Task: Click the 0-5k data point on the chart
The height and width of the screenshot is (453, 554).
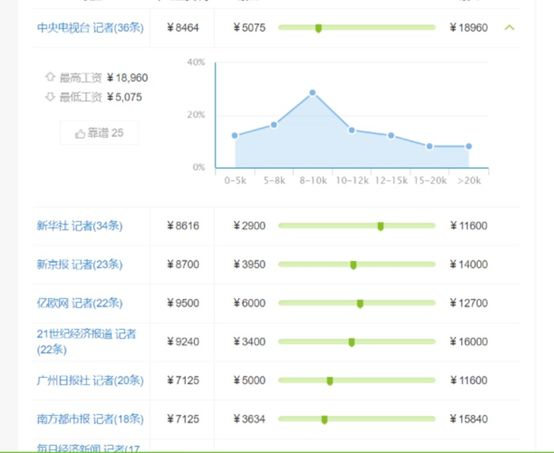Action: click(x=235, y=136)
